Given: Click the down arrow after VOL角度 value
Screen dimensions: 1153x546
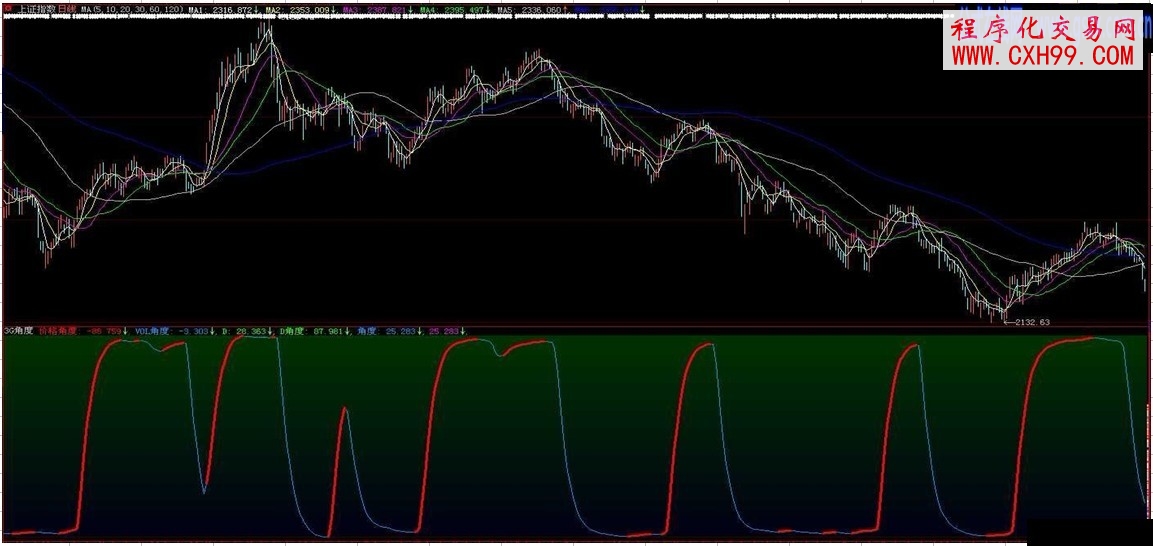Looking at the screenshot, I should coord(212,330).
